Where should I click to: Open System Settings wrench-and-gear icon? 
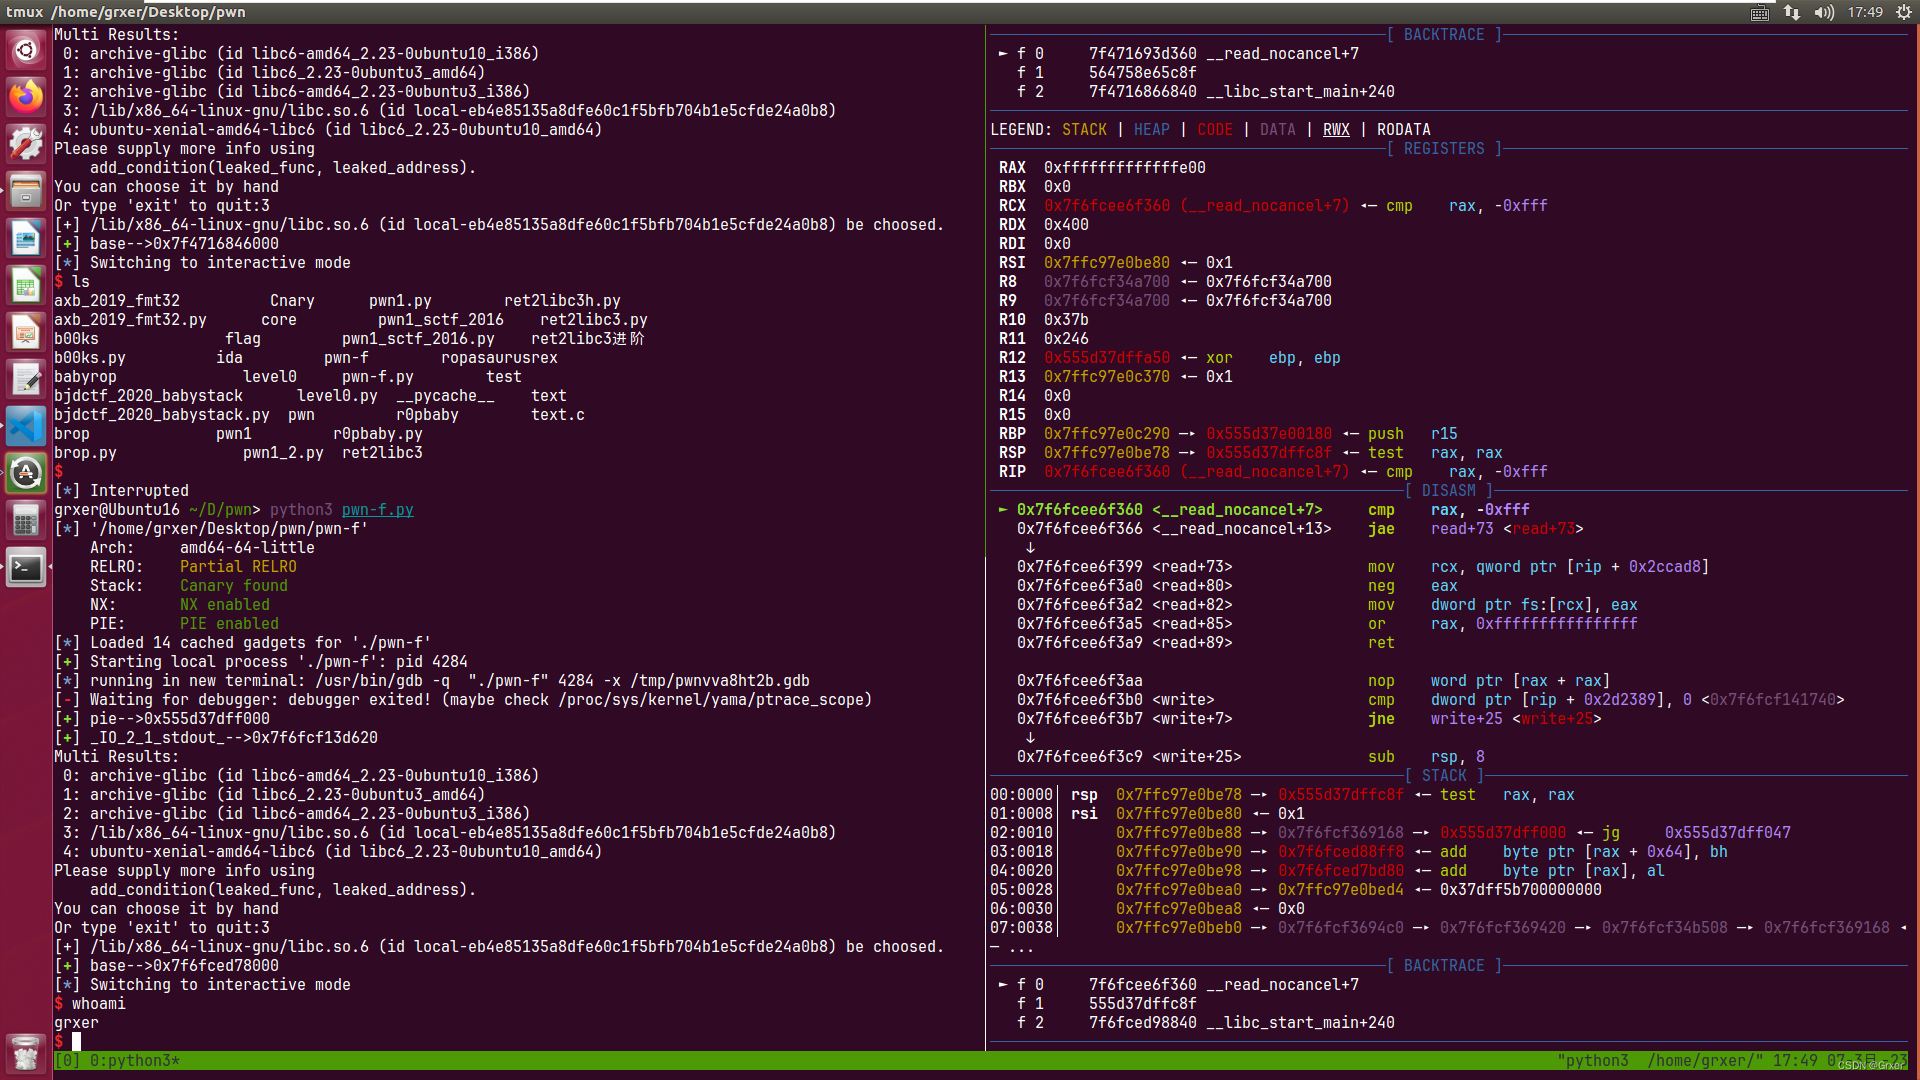click(26, 143)
